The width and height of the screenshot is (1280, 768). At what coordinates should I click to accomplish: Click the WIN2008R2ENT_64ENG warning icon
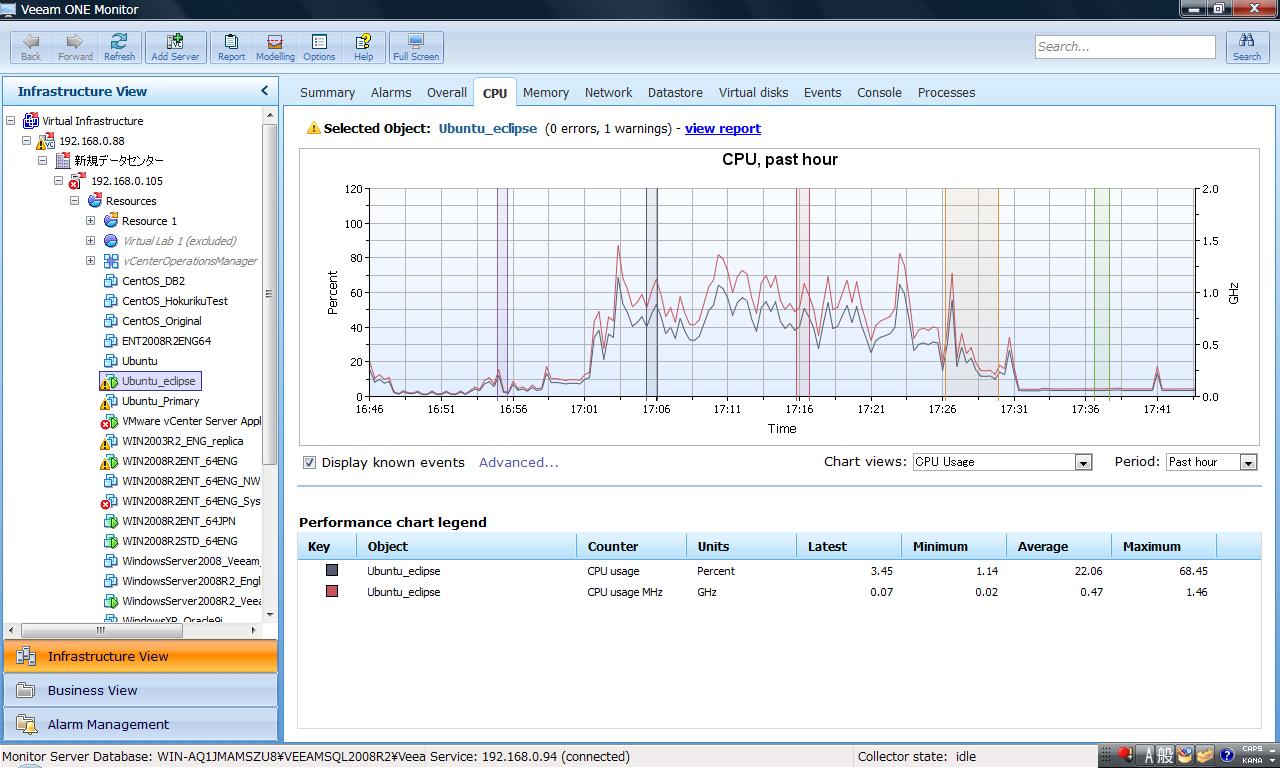click(109, 461)
